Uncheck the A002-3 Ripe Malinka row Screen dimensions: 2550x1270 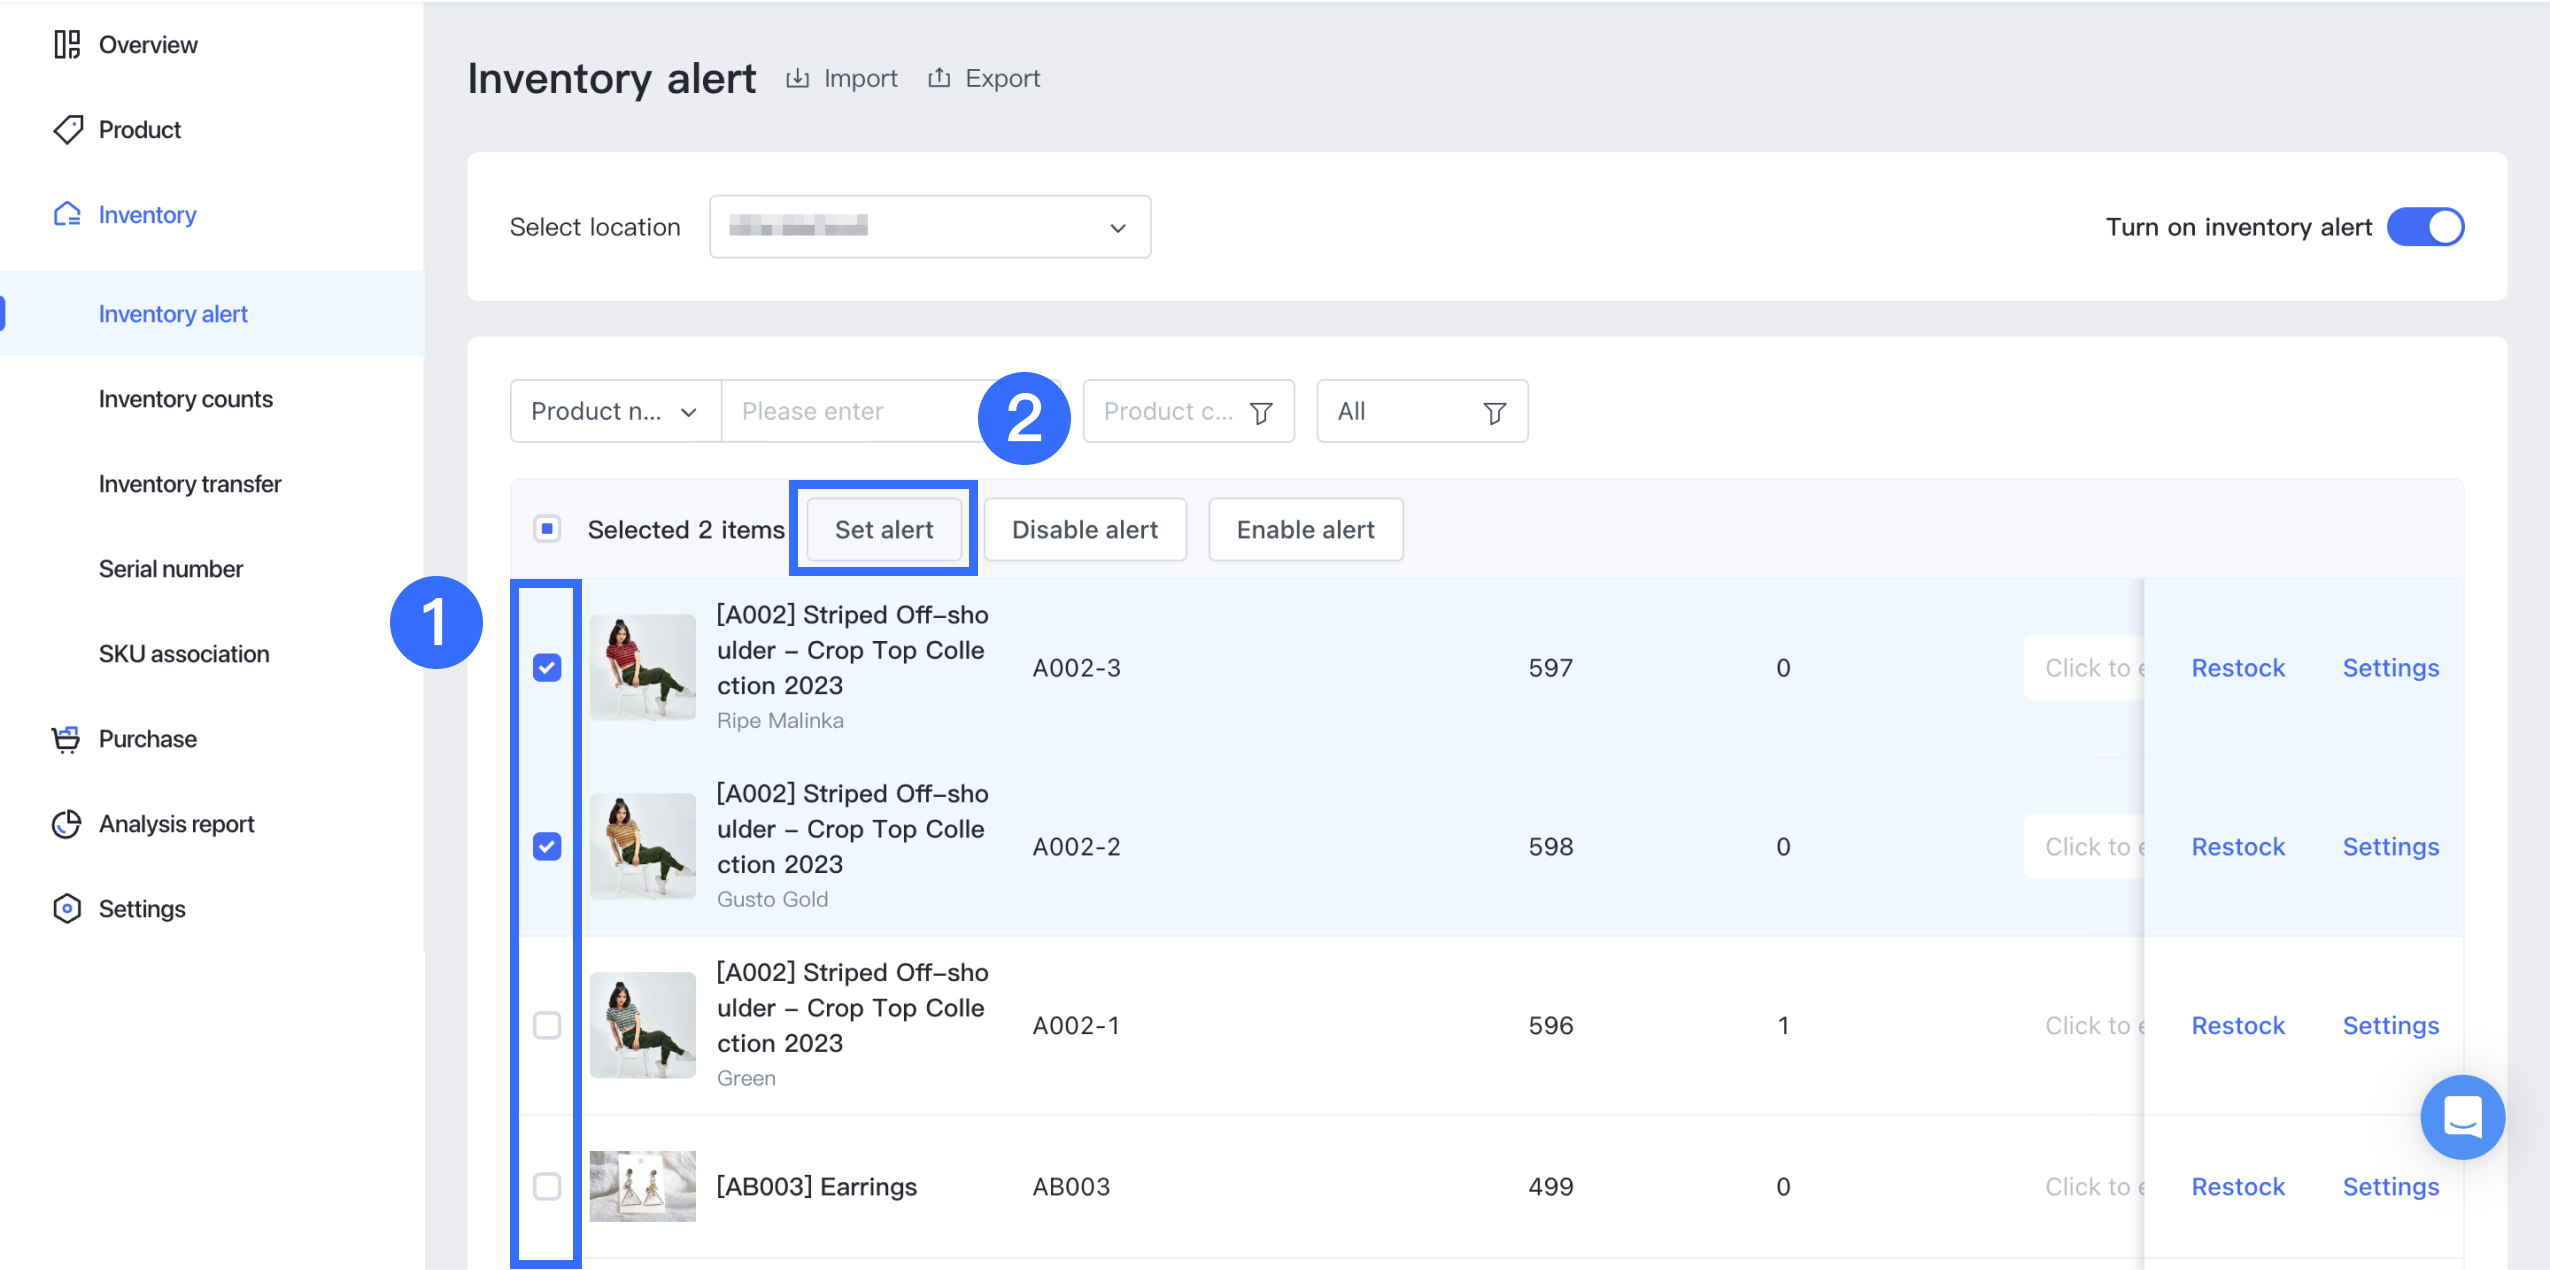(547, 667)
